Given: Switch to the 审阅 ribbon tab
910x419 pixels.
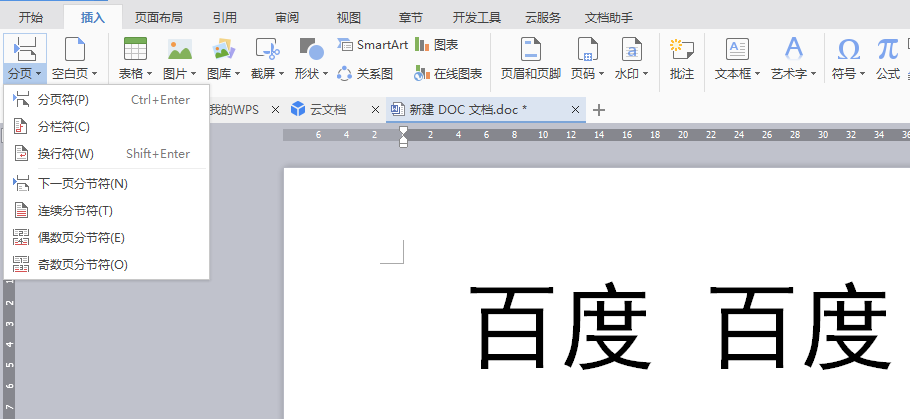Looking at the screenshot, I should [287, 17].
